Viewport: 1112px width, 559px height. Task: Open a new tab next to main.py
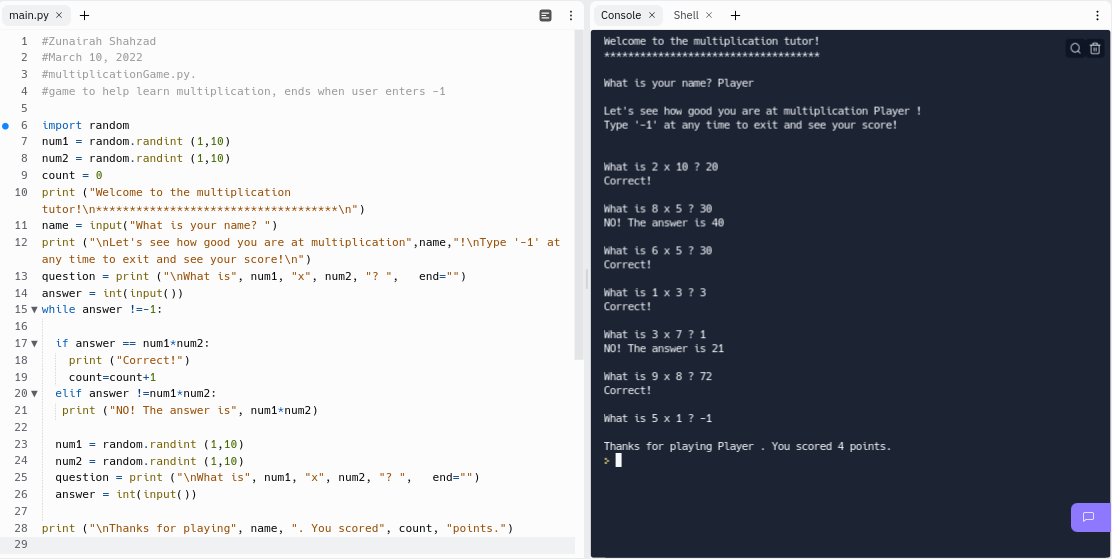(84, 15)
